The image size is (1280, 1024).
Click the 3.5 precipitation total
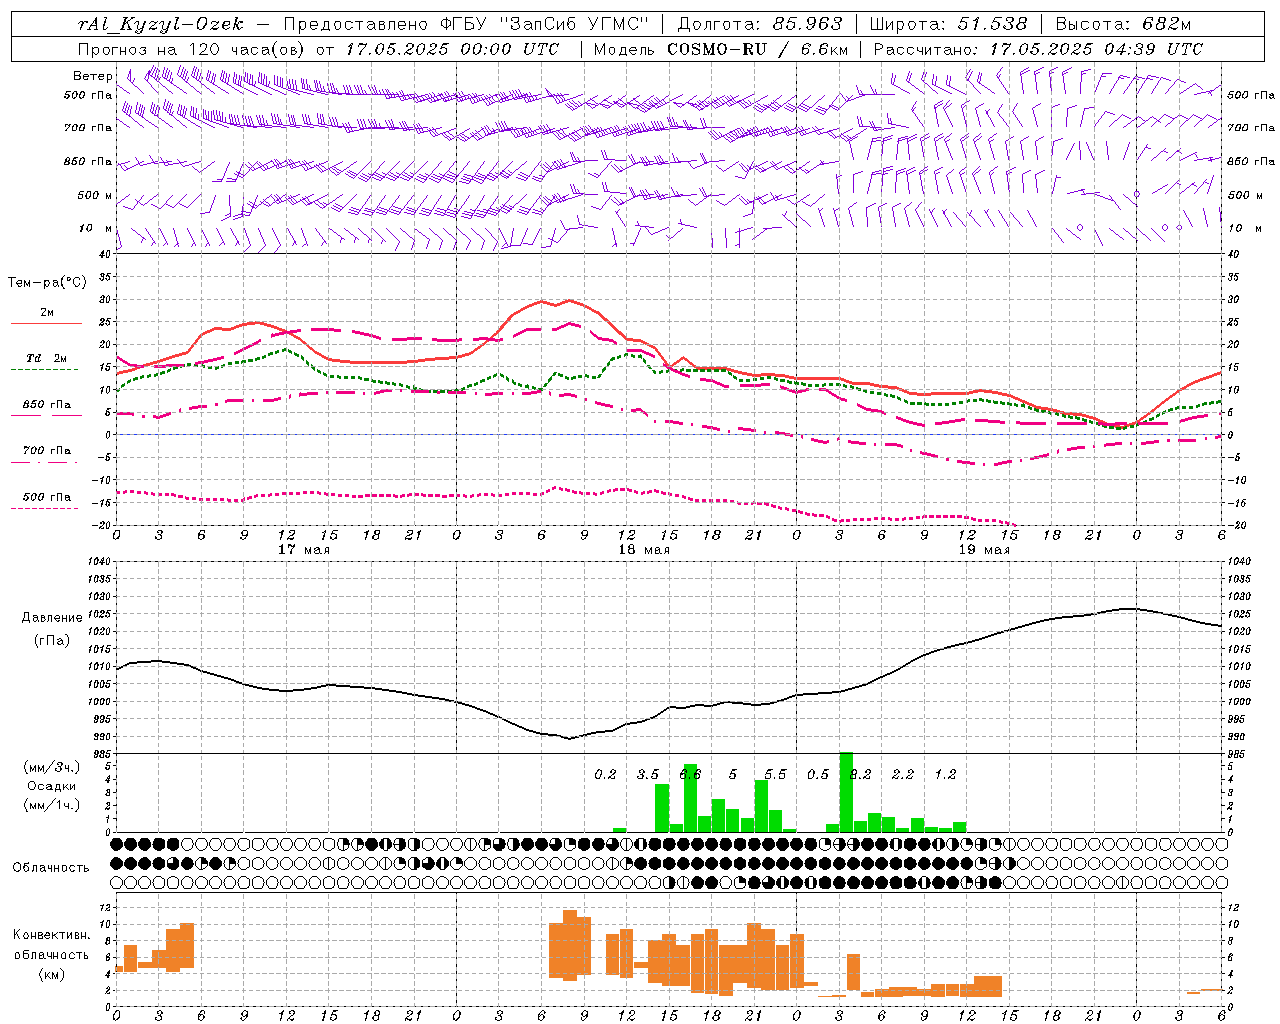[x=648, y=774]
